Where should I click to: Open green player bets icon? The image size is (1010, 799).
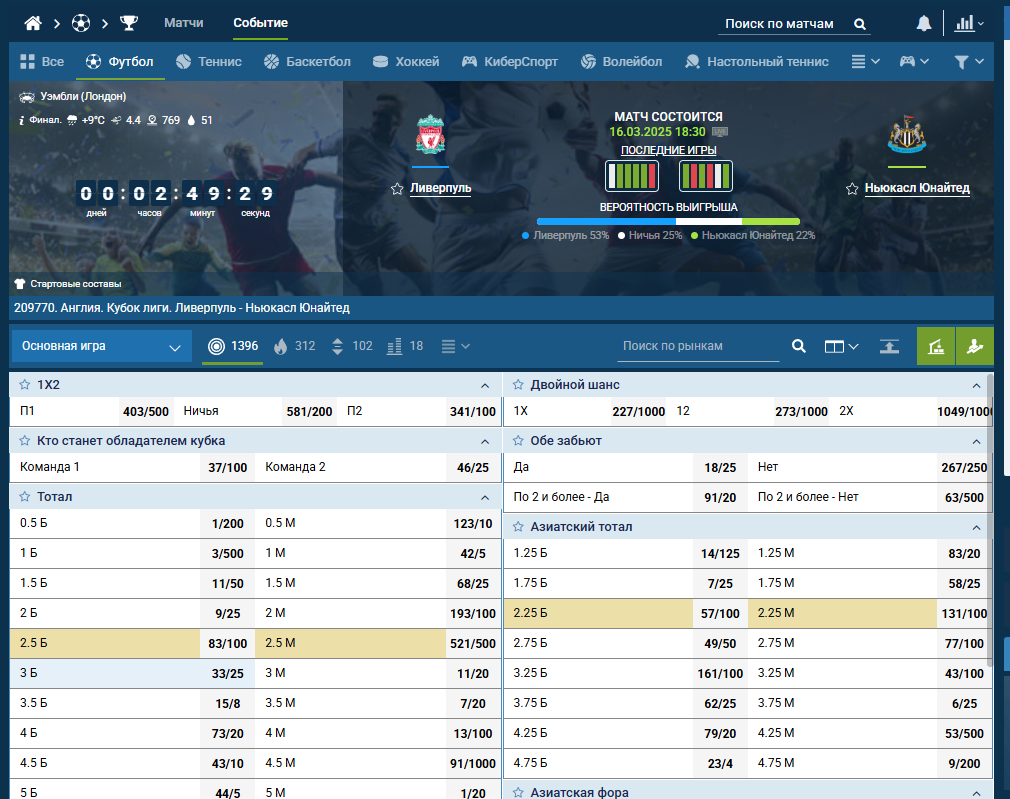(x=975, y=347)
